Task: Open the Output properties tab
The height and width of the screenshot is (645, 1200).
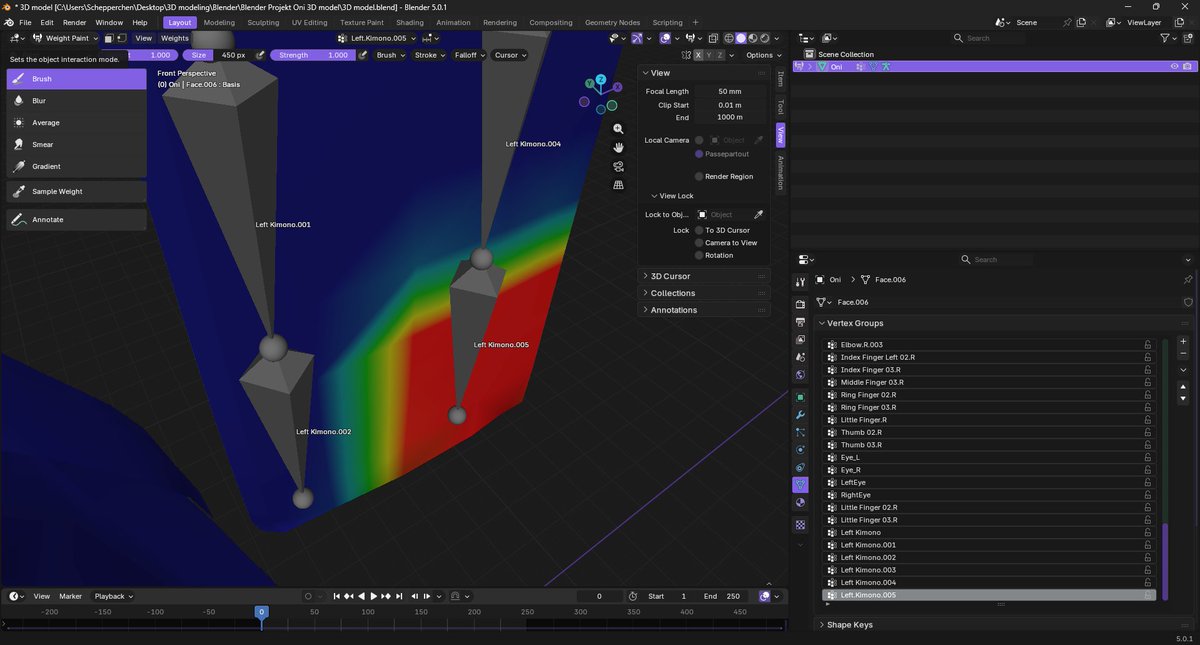Action: pyautogui.click(x=800, y=322)
